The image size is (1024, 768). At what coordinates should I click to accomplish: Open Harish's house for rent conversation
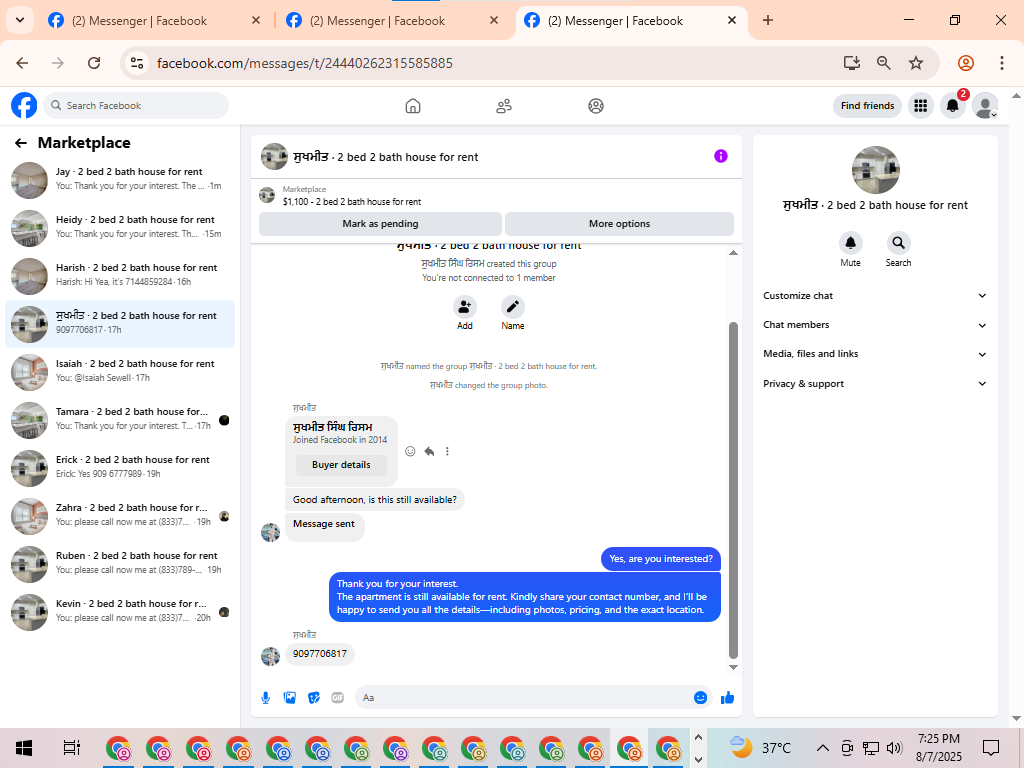[x=120, y=276]
